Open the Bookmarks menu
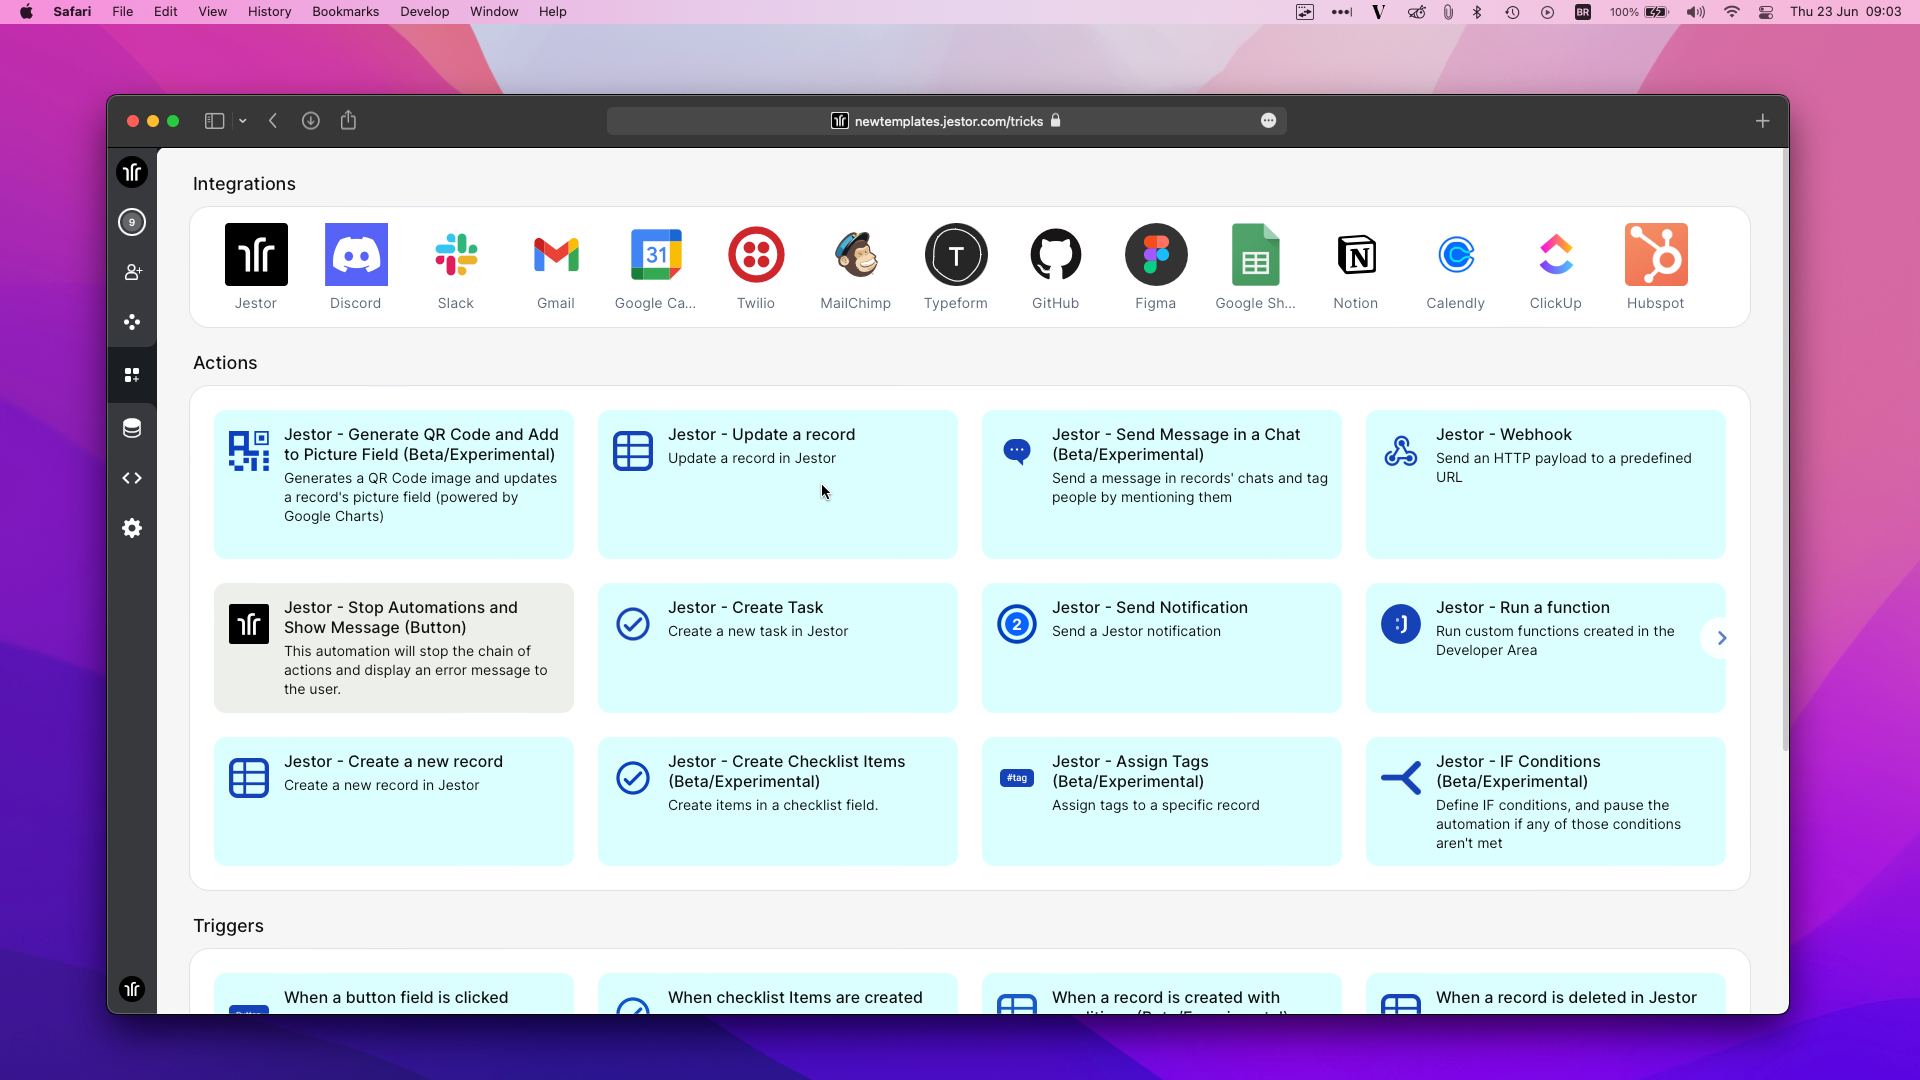This screenshot has width=1920, height=1080. [345, 12]
